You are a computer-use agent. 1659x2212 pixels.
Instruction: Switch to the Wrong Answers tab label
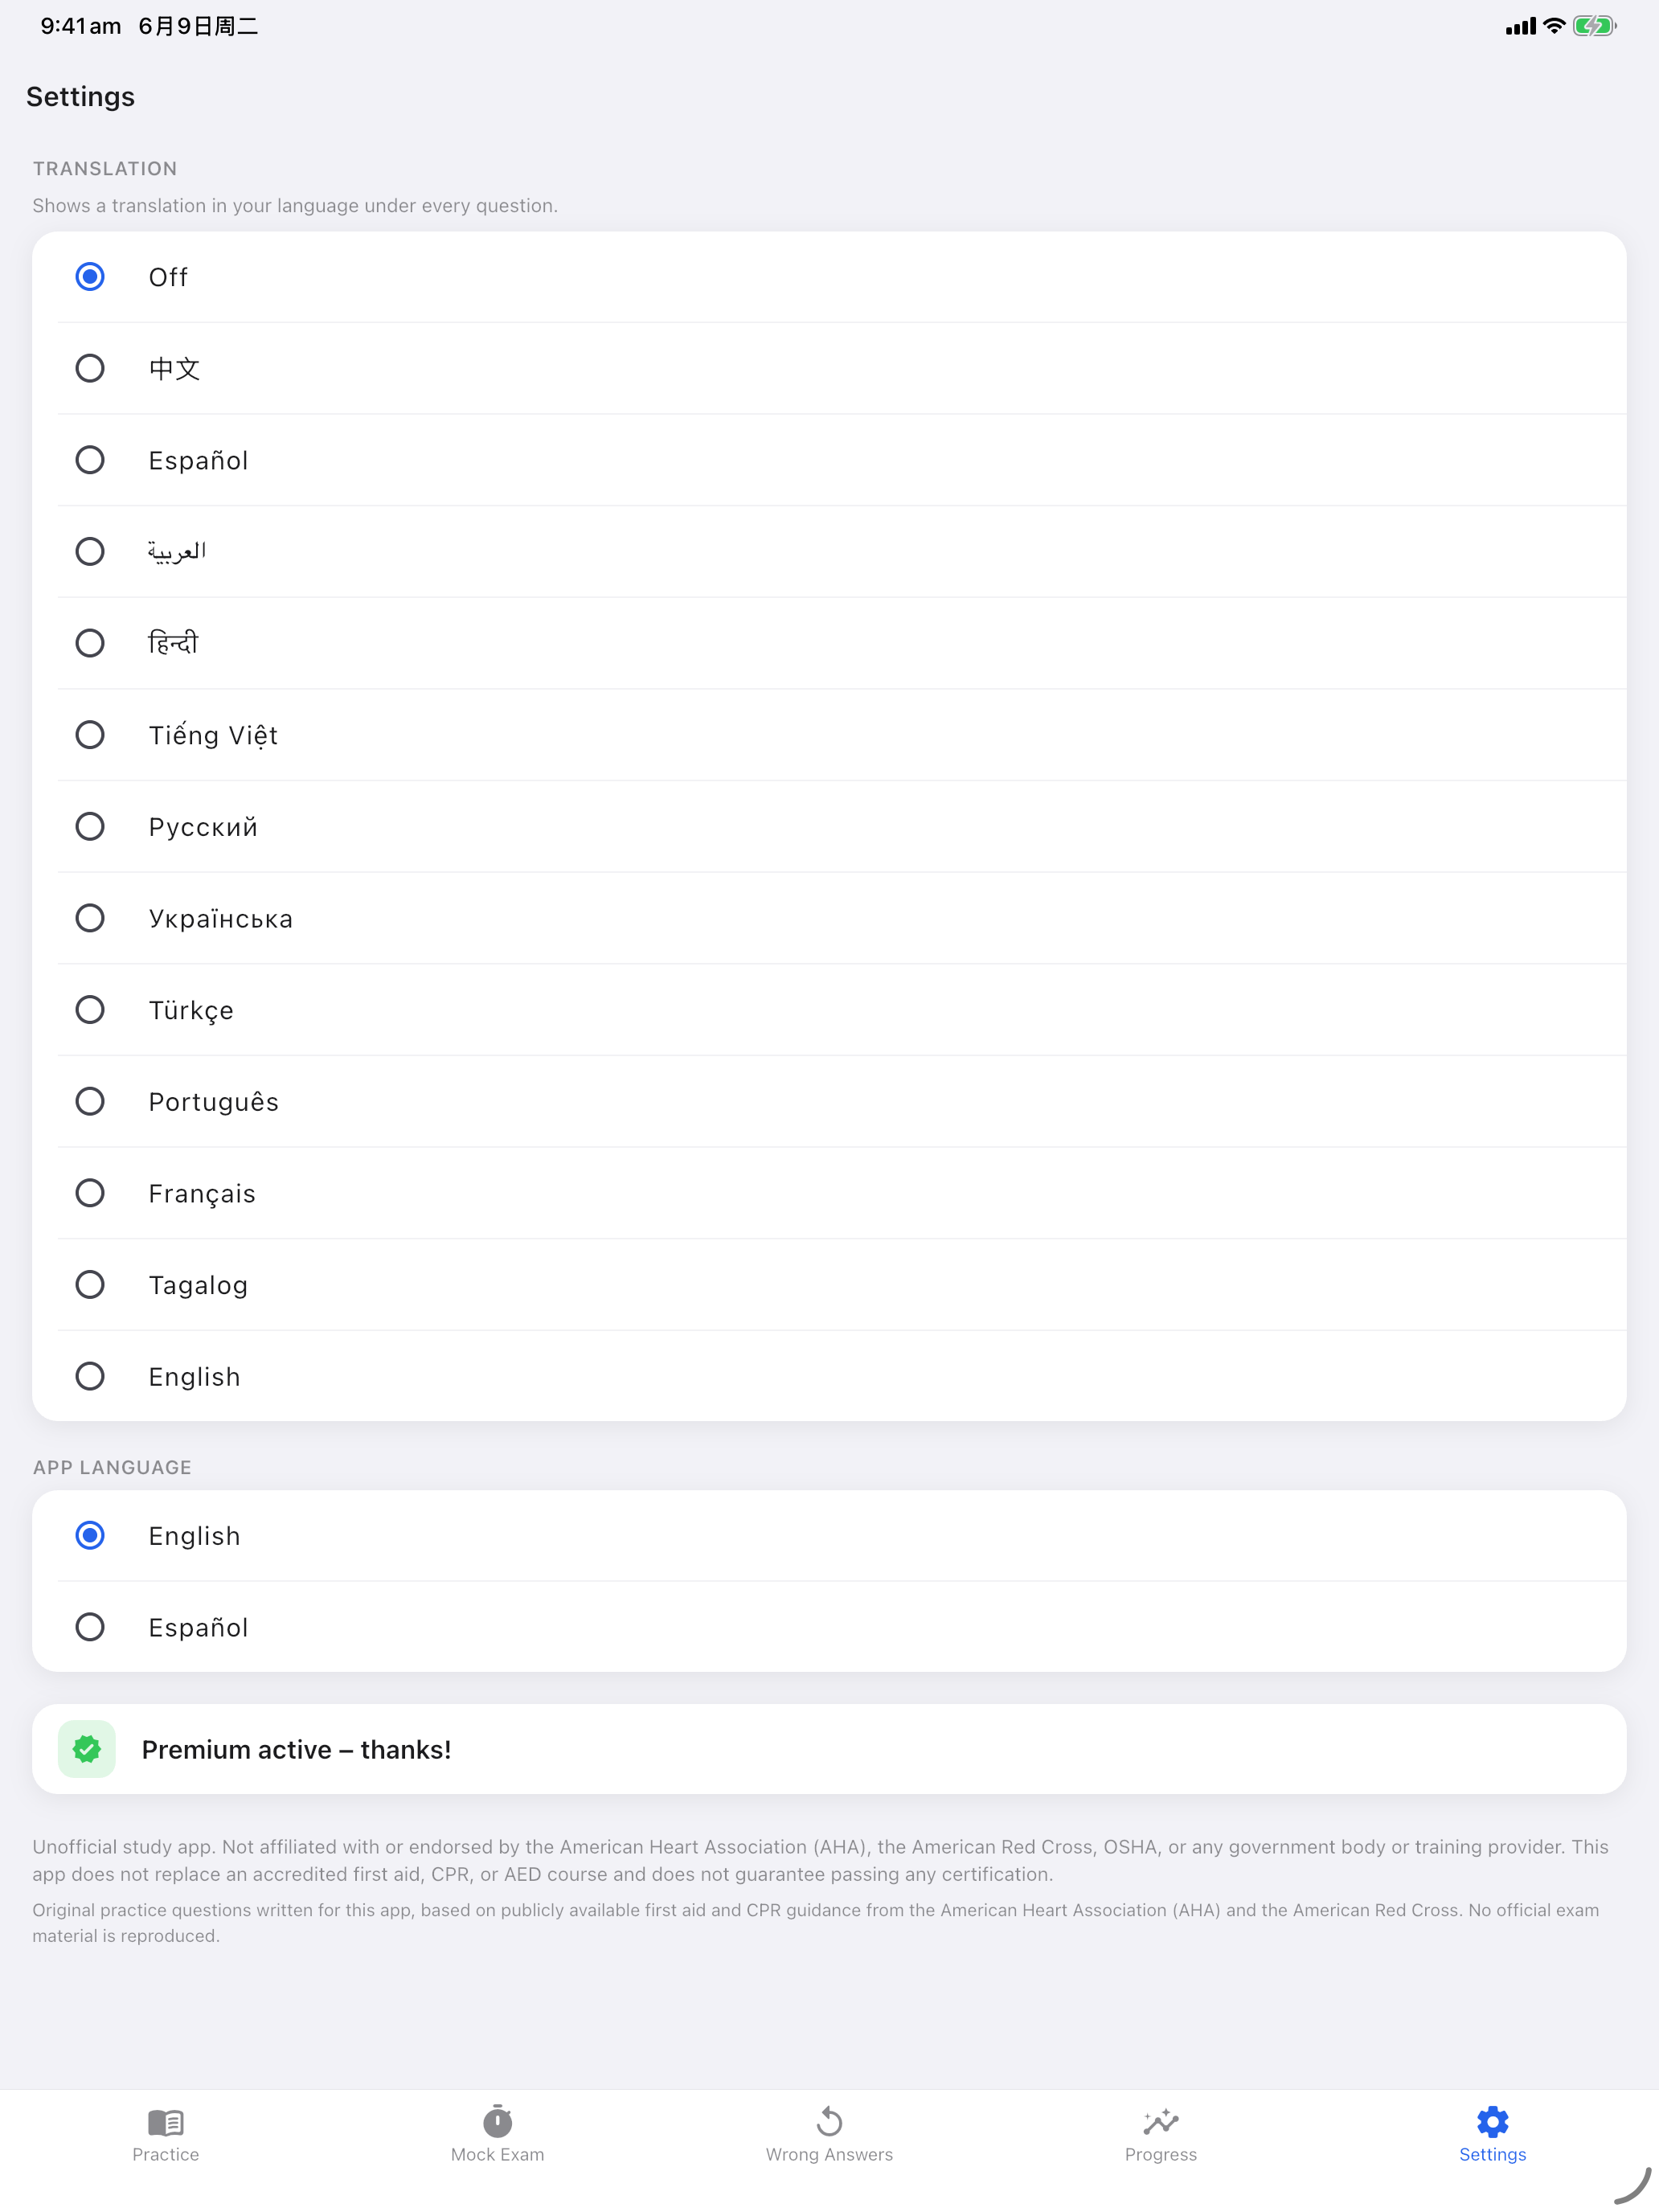click(829, 2155)
